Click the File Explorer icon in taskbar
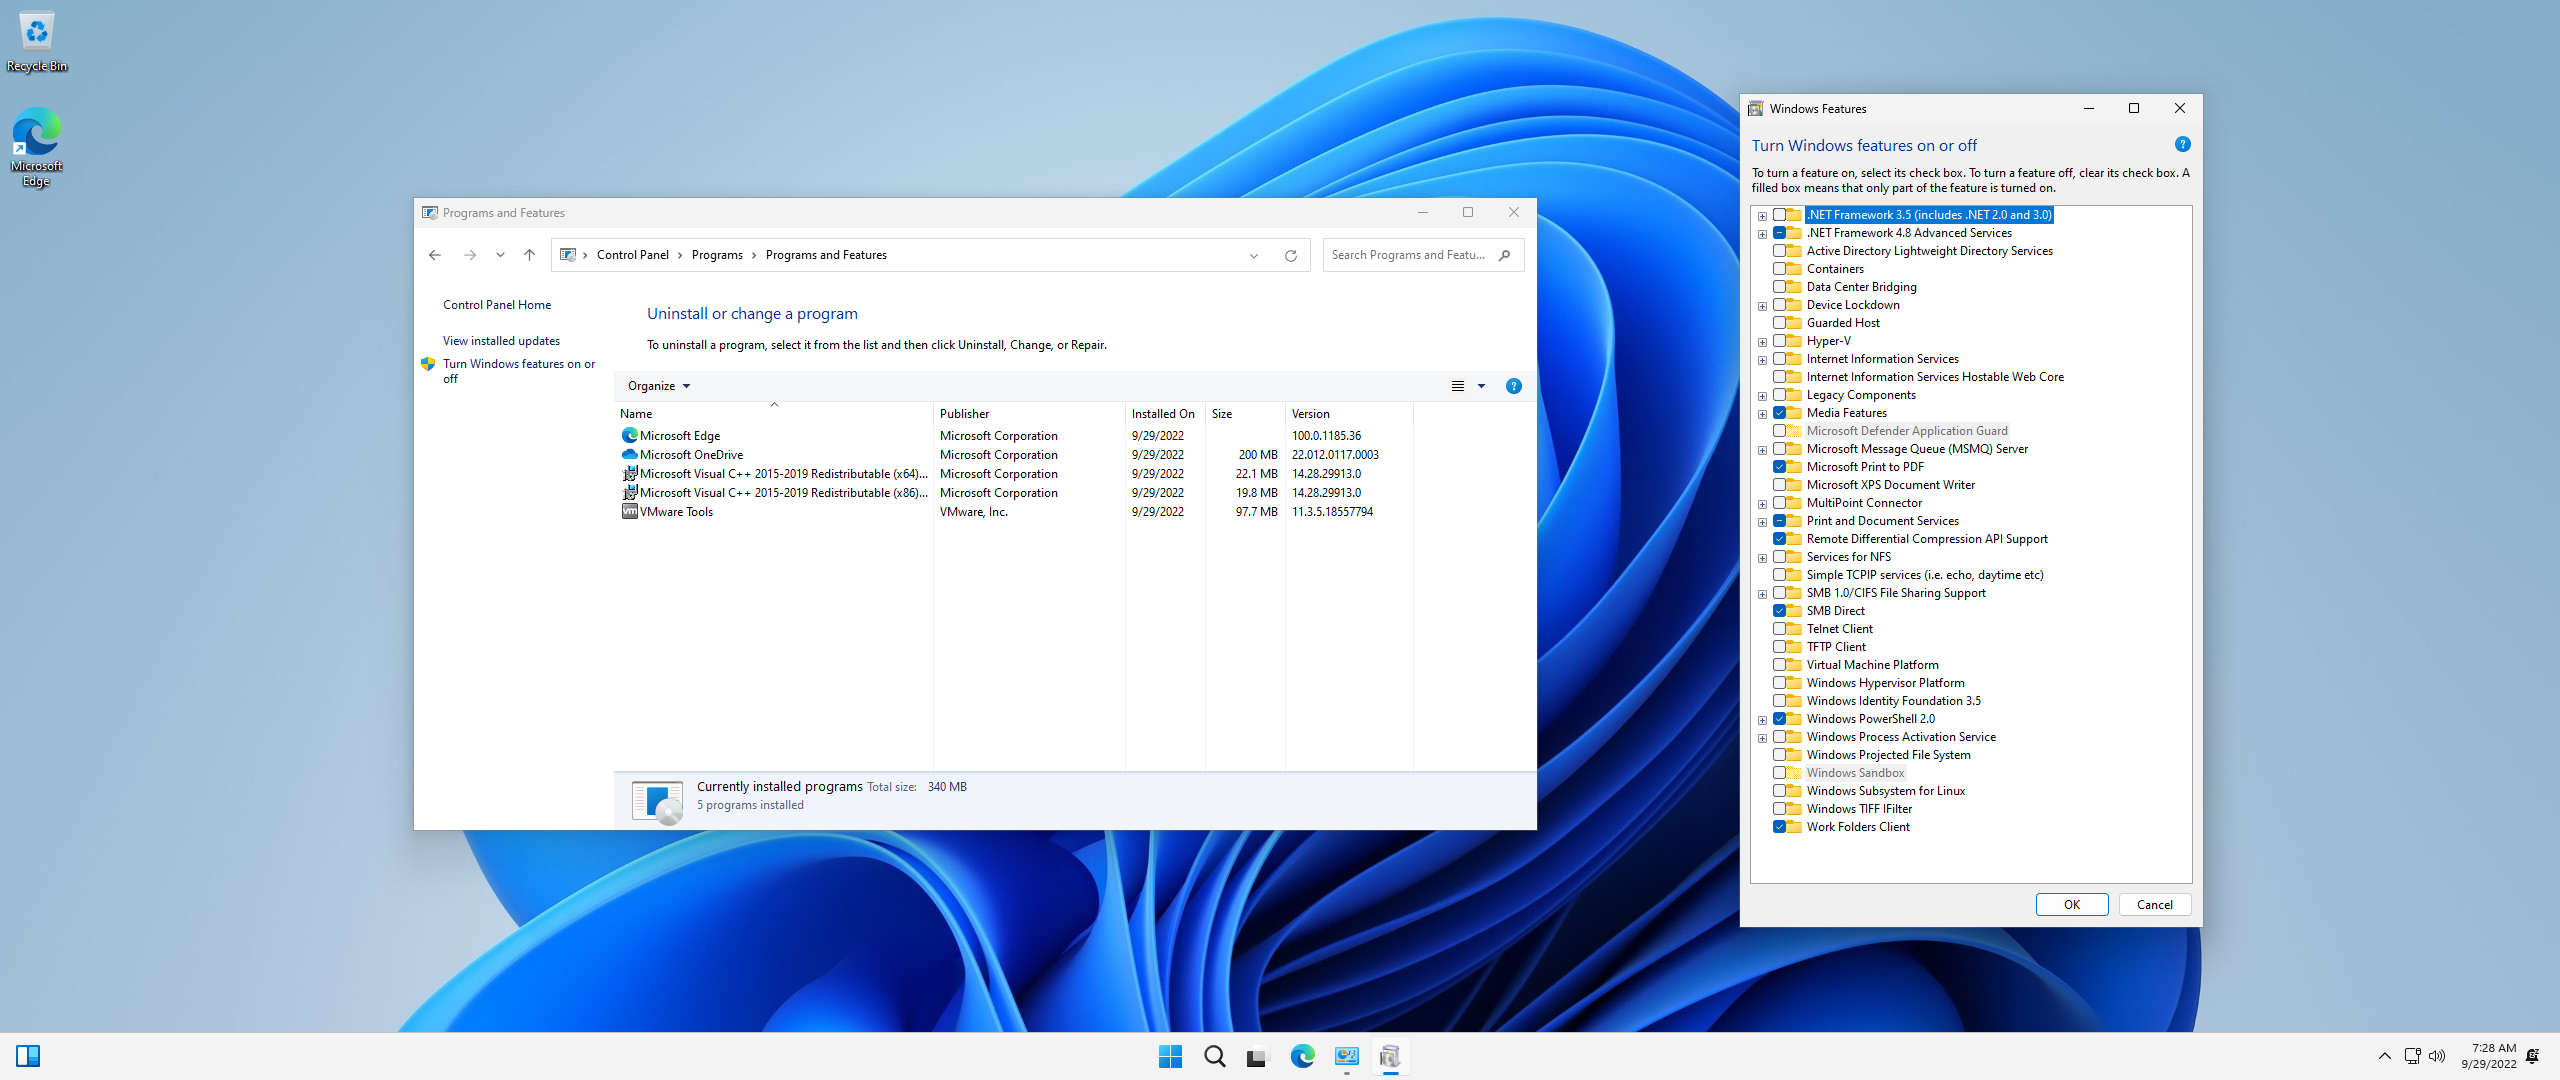The image size is (2560, 1080). [x=1257, y=1056]
